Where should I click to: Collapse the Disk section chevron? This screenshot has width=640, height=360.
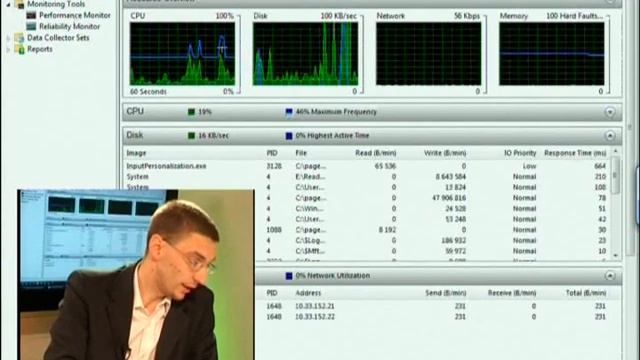coord(610,136)
